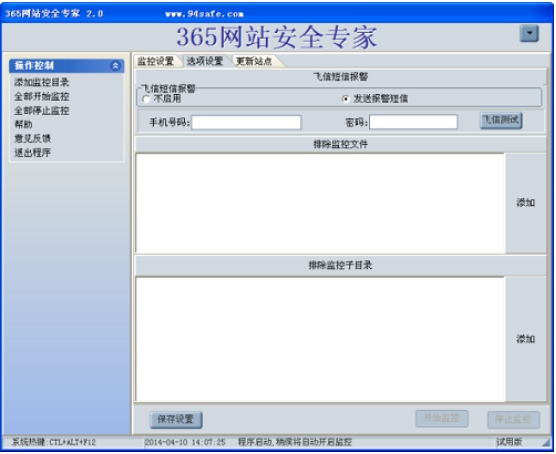Viewport: 556px width, 454px height.
Task: Click 退出程序 in the sidebar
Action: click(32, 153)
